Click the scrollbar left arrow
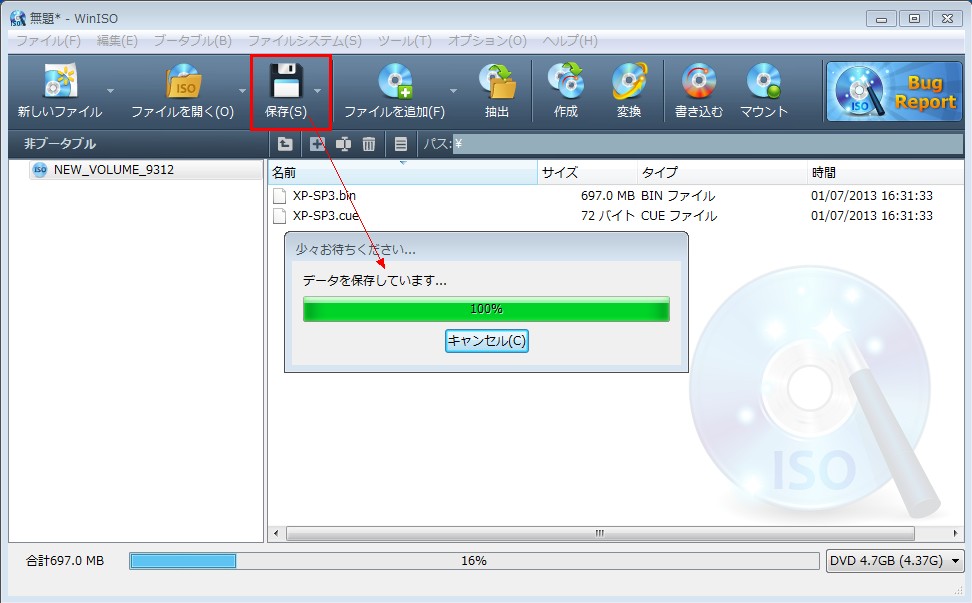Screen dimensions: 972x603 276,534
